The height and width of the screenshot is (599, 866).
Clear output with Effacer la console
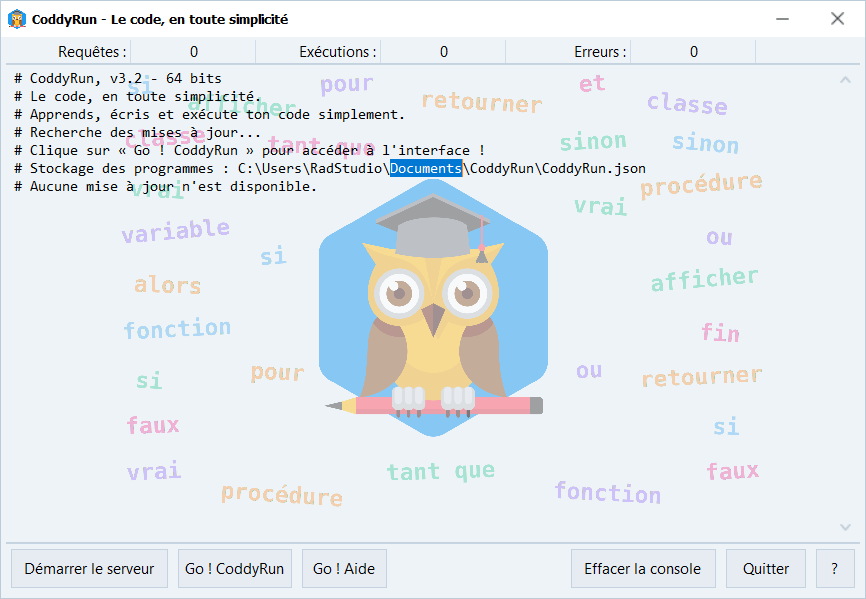tap(643, 569)
